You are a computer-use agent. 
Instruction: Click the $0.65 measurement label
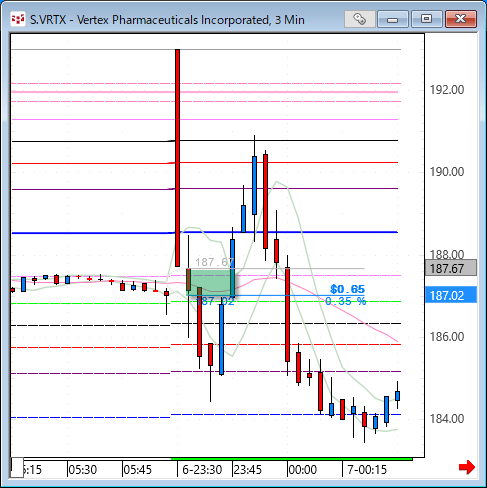pos(347,289)
